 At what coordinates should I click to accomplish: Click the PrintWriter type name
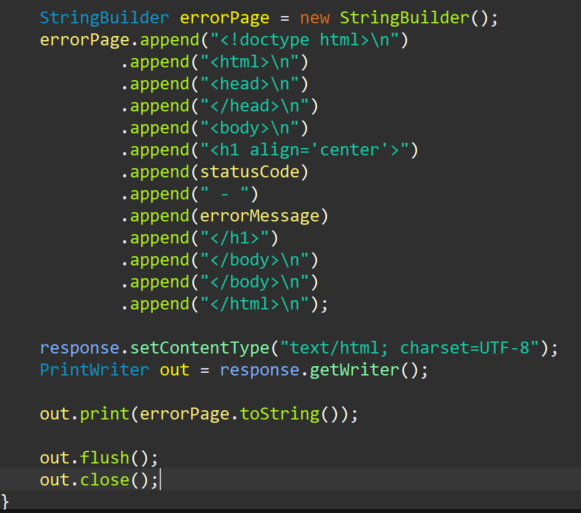pyautogui.click(x=94, y=370)
